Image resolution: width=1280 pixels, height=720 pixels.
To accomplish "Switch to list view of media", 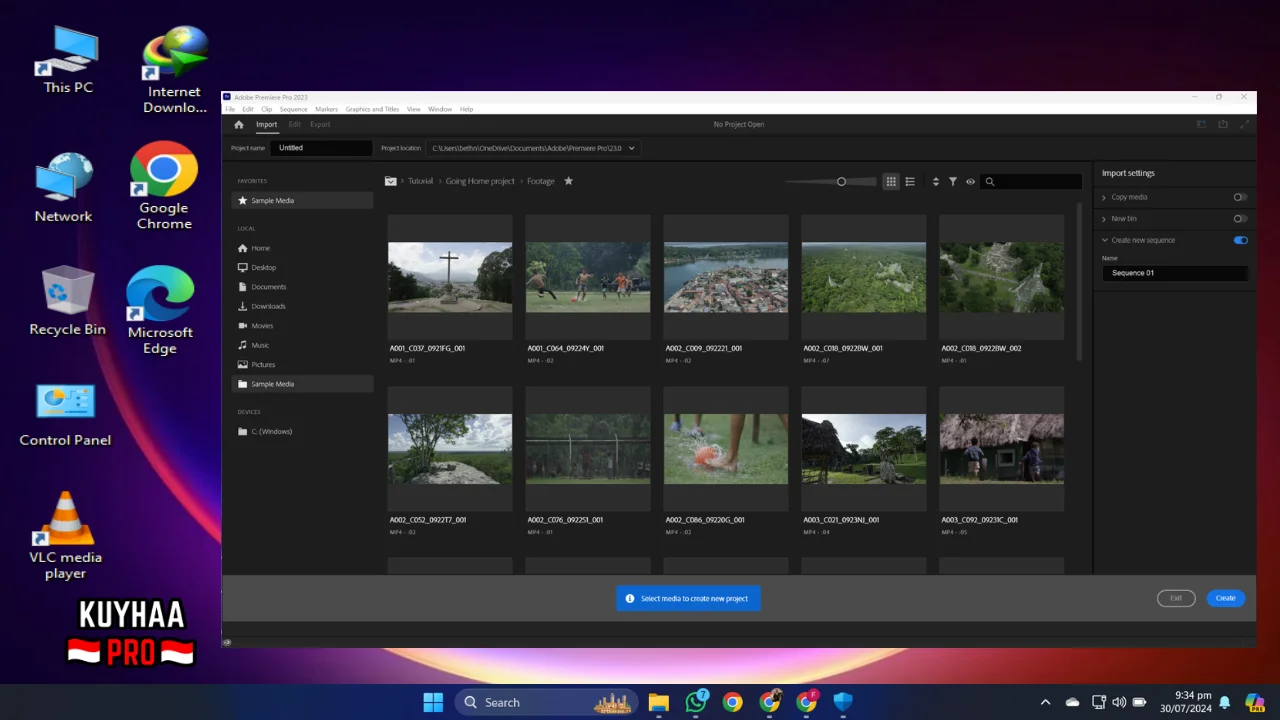I will tap(910, 182).
